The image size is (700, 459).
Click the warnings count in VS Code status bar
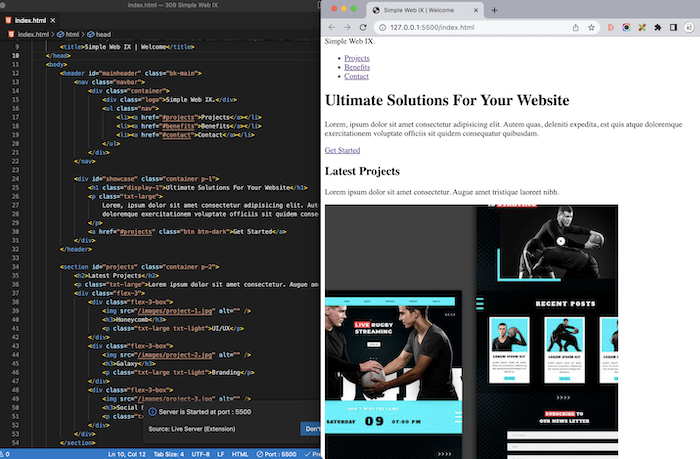(5, 454)
